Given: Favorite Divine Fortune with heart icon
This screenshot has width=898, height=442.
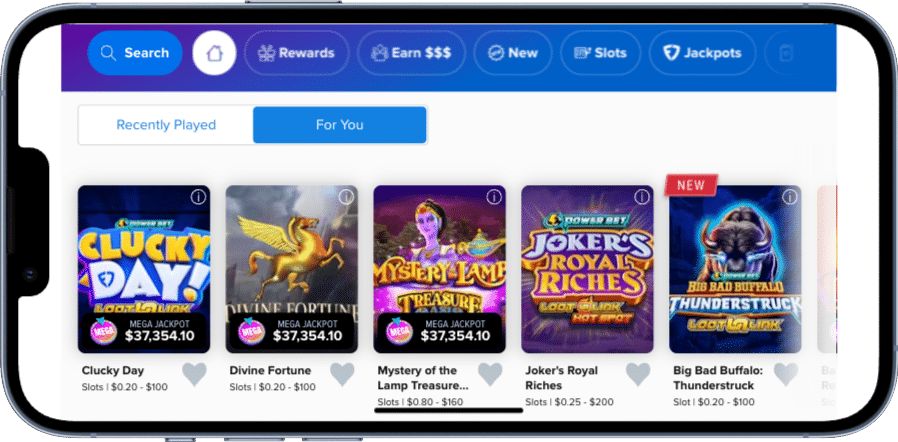Looking at the screenshot, I should tap(342, 375).
